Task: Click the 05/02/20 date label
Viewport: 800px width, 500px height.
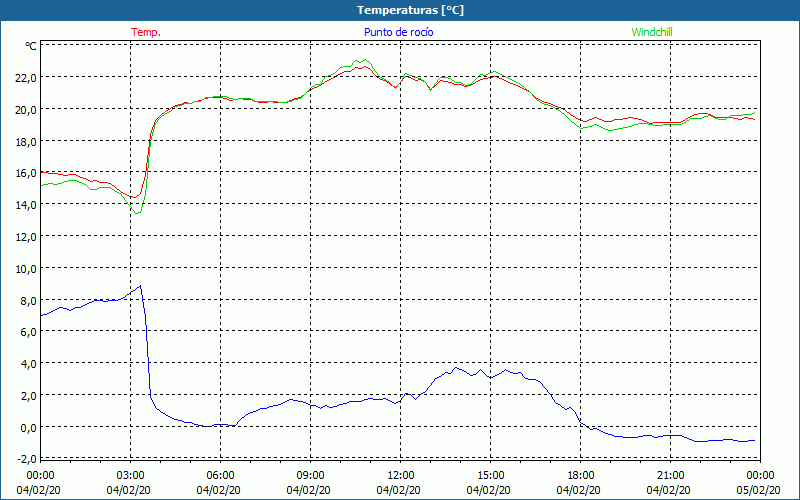Action: [760, 490]
